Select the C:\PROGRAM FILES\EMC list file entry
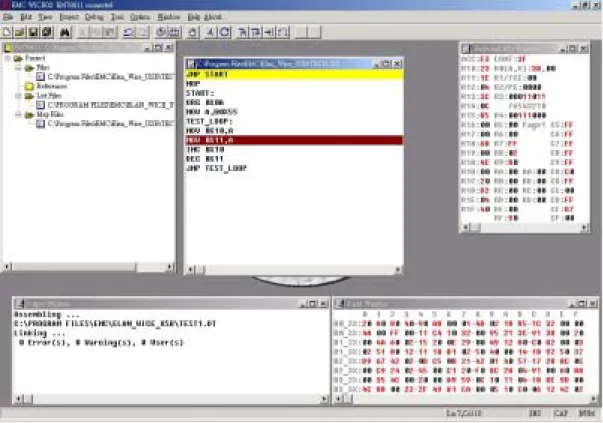603x423 pixels. tap(110, 105)
